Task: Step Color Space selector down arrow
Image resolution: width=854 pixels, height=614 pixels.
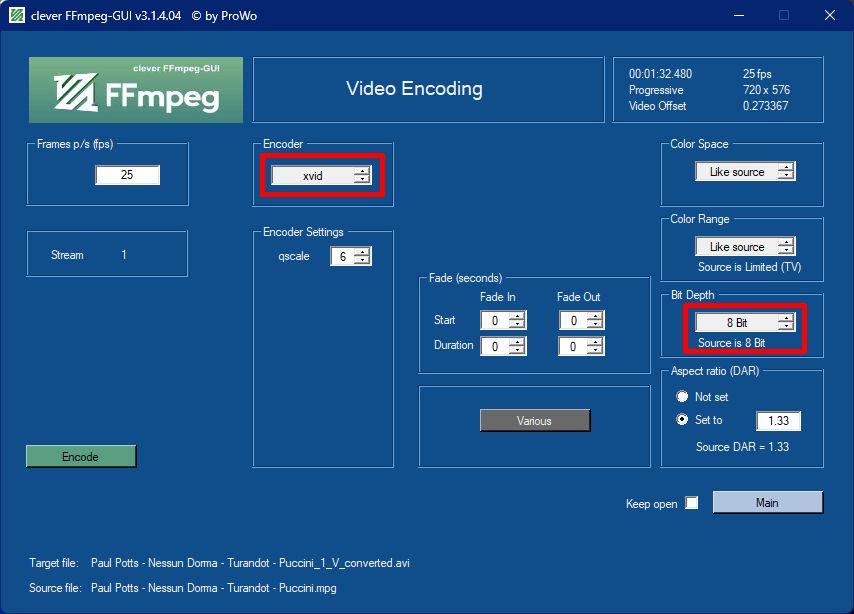Action: click(x=786, y=176)
